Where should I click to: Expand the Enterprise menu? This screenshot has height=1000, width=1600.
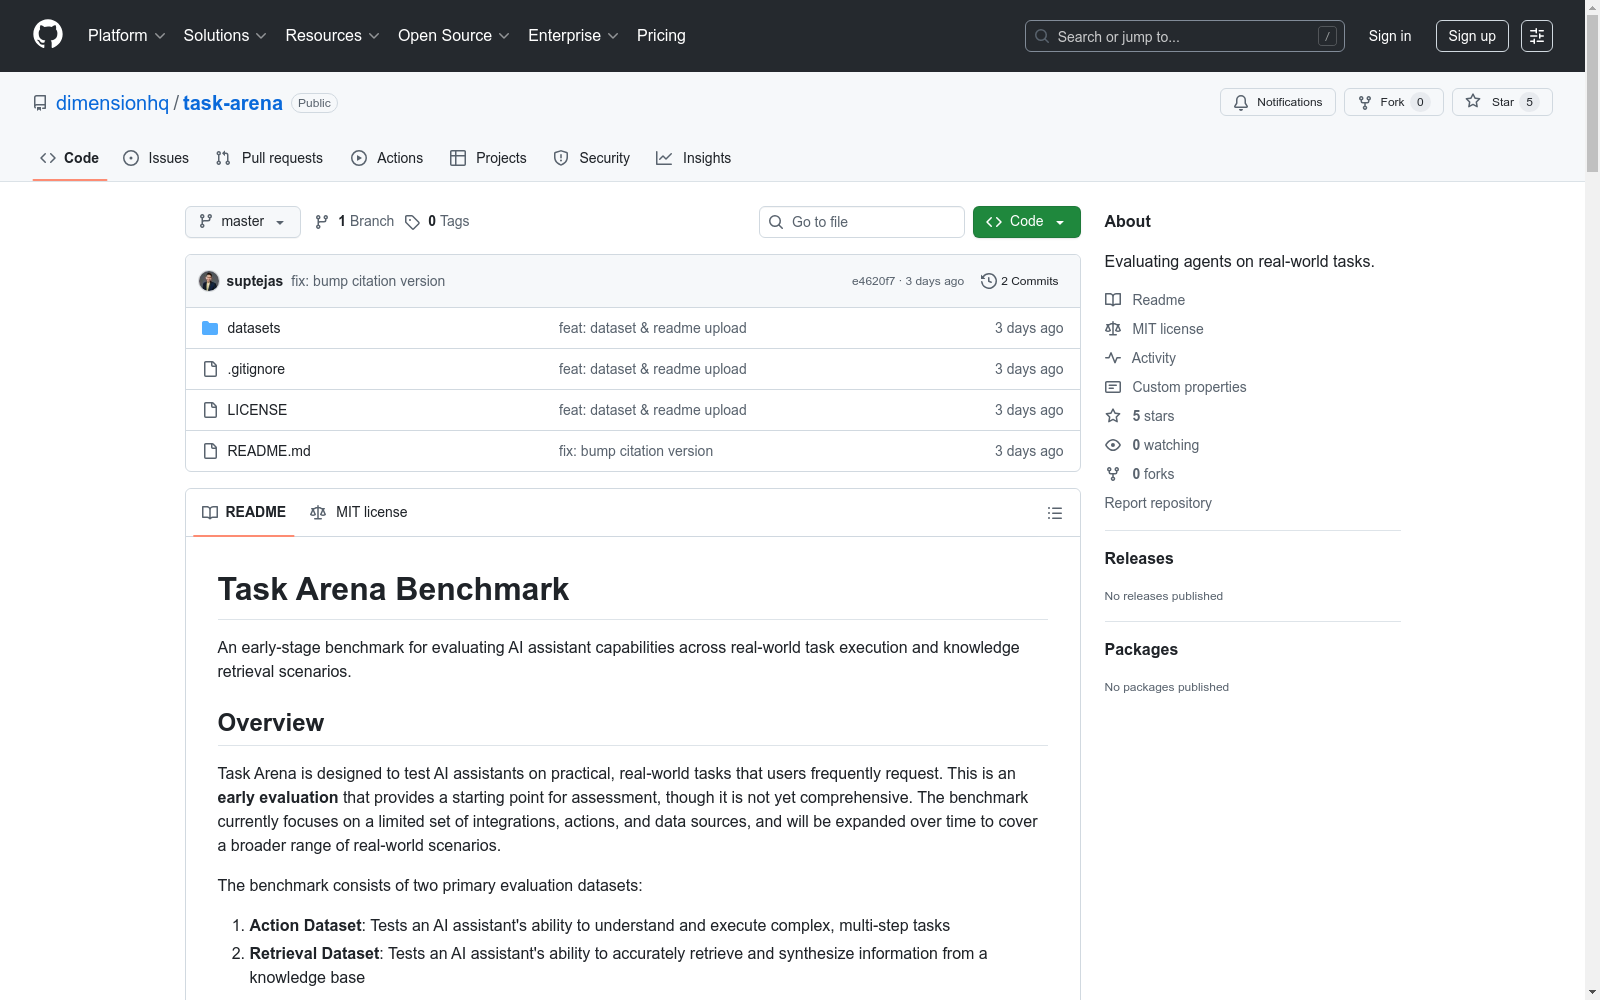tap(573, 36)
